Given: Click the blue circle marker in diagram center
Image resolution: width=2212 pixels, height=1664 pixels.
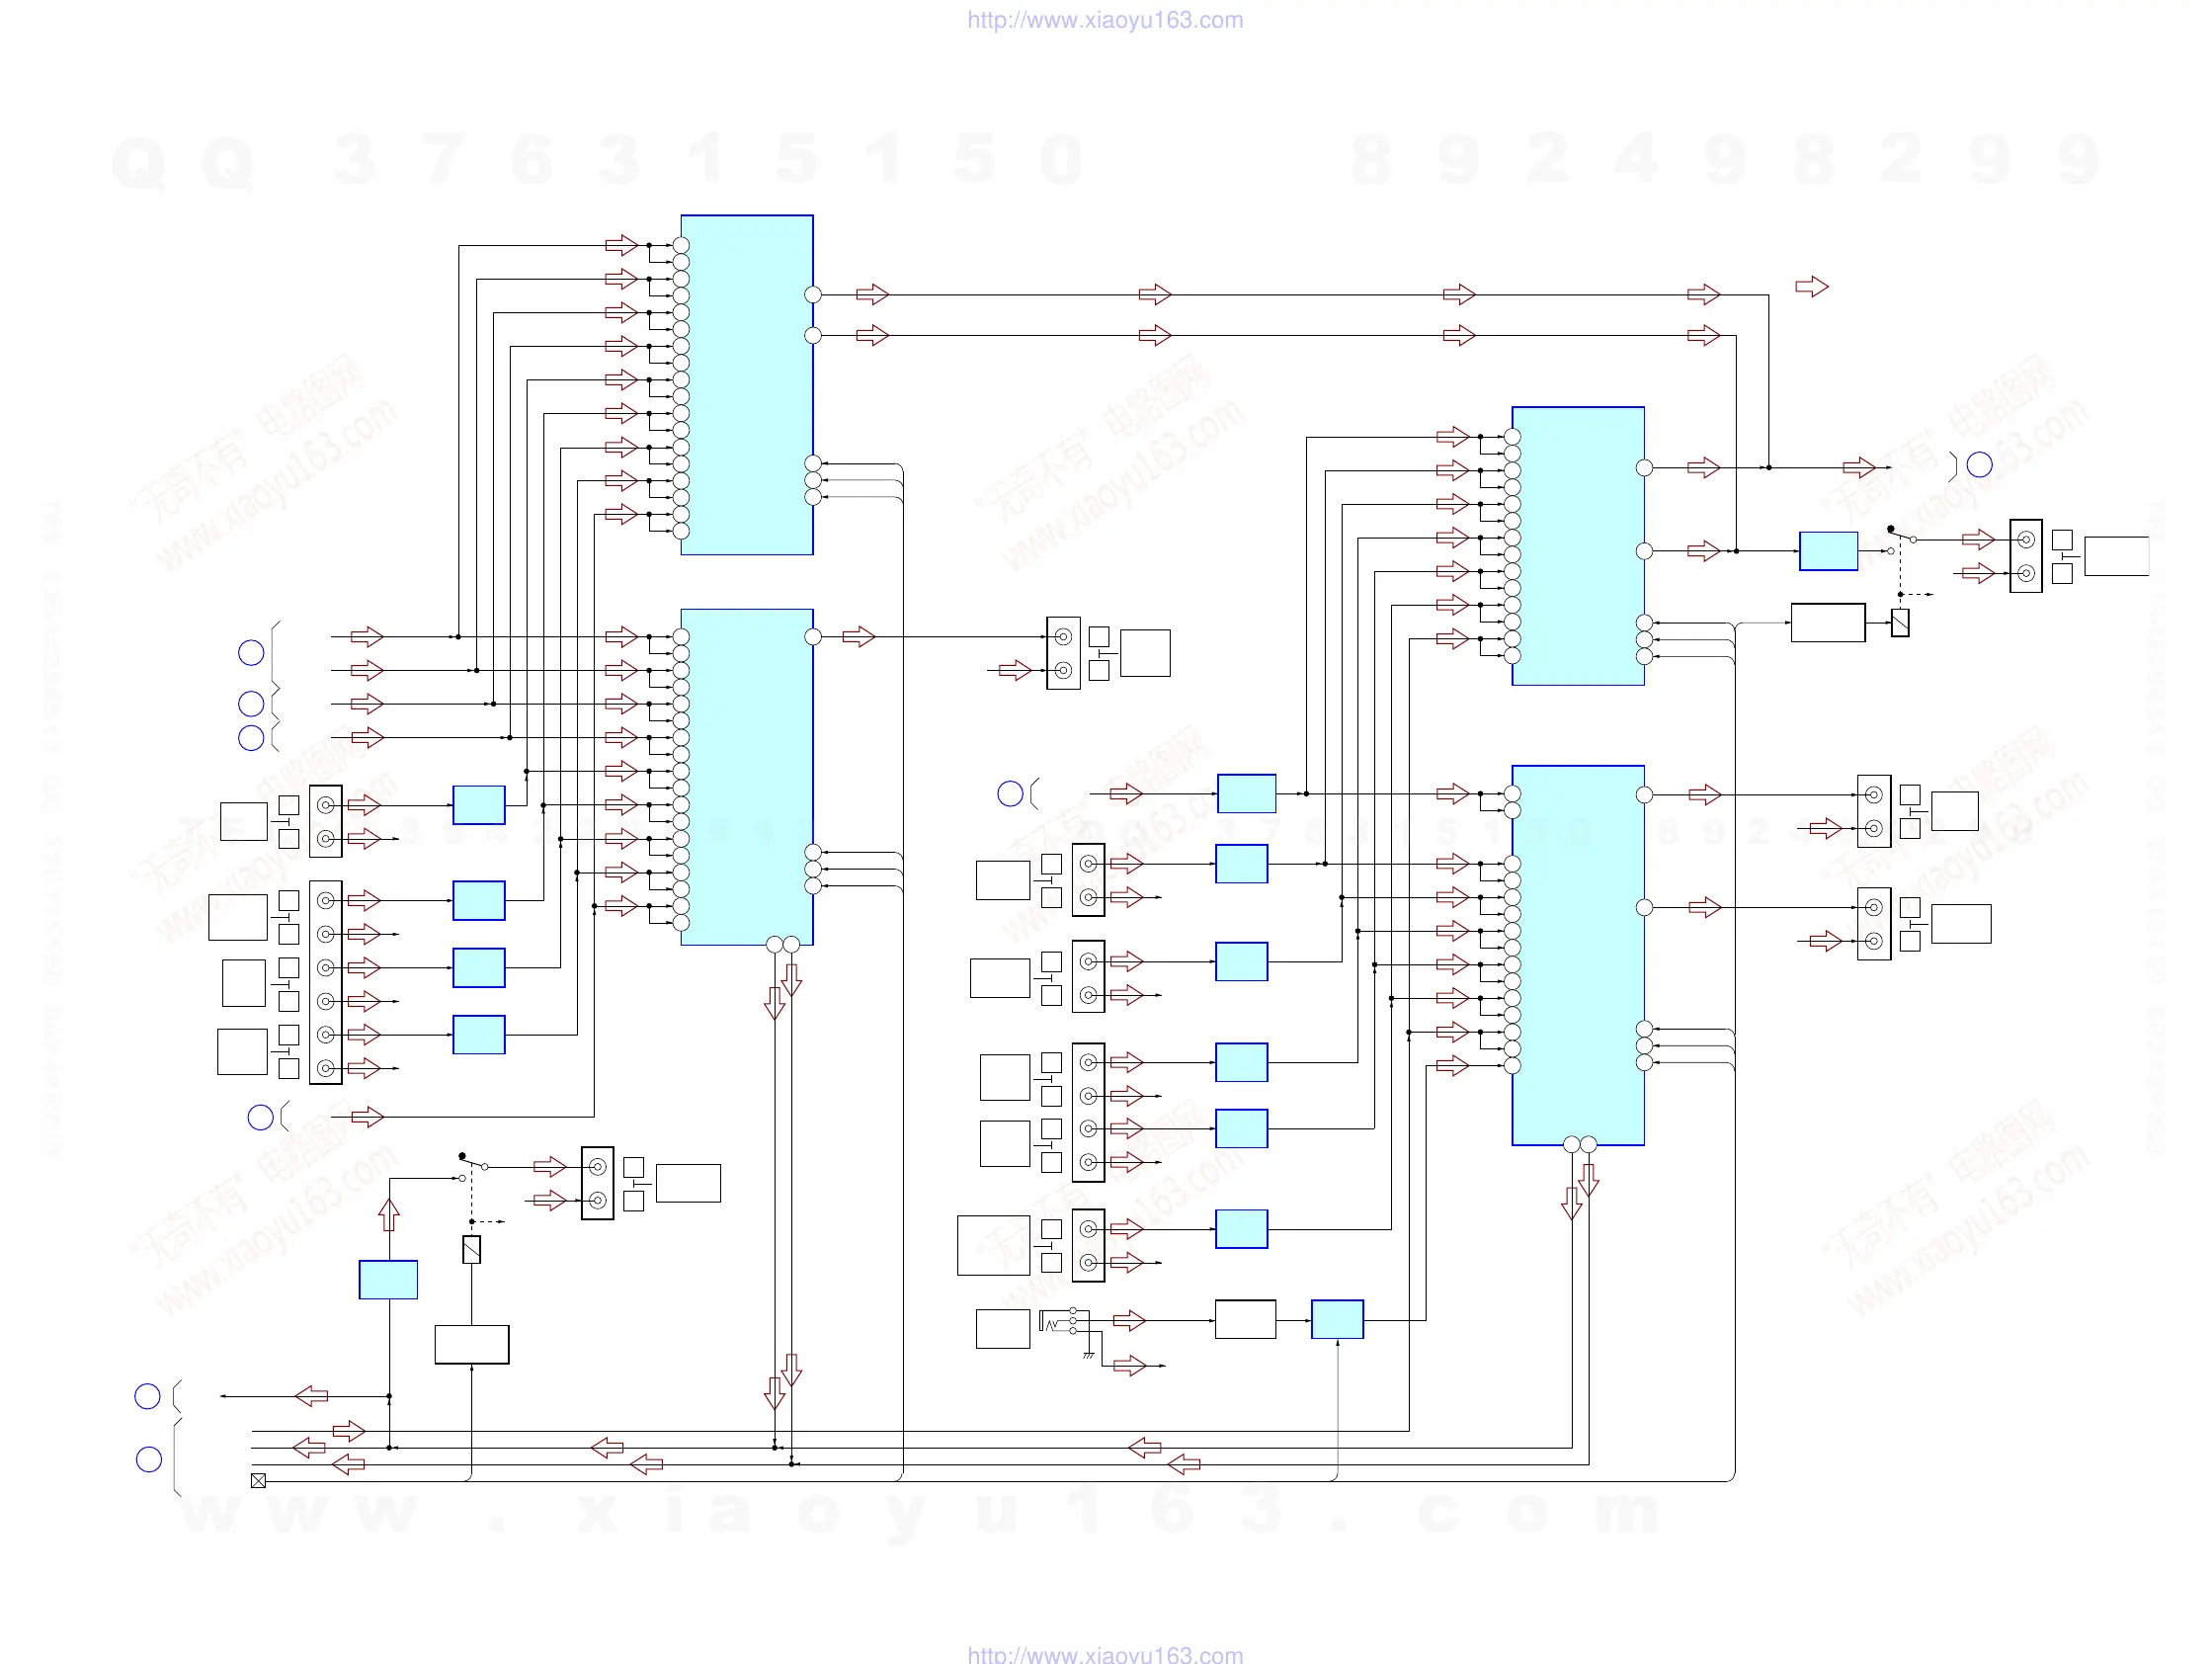Looking at the screenshot, I should (1010, 794).
